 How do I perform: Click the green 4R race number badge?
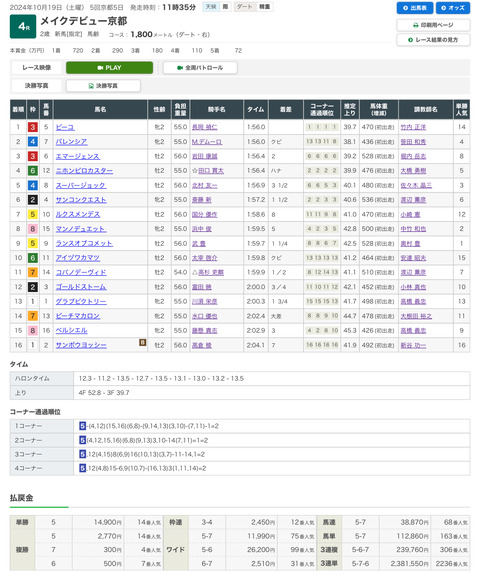pyautogui.click(x=23, y=26)
